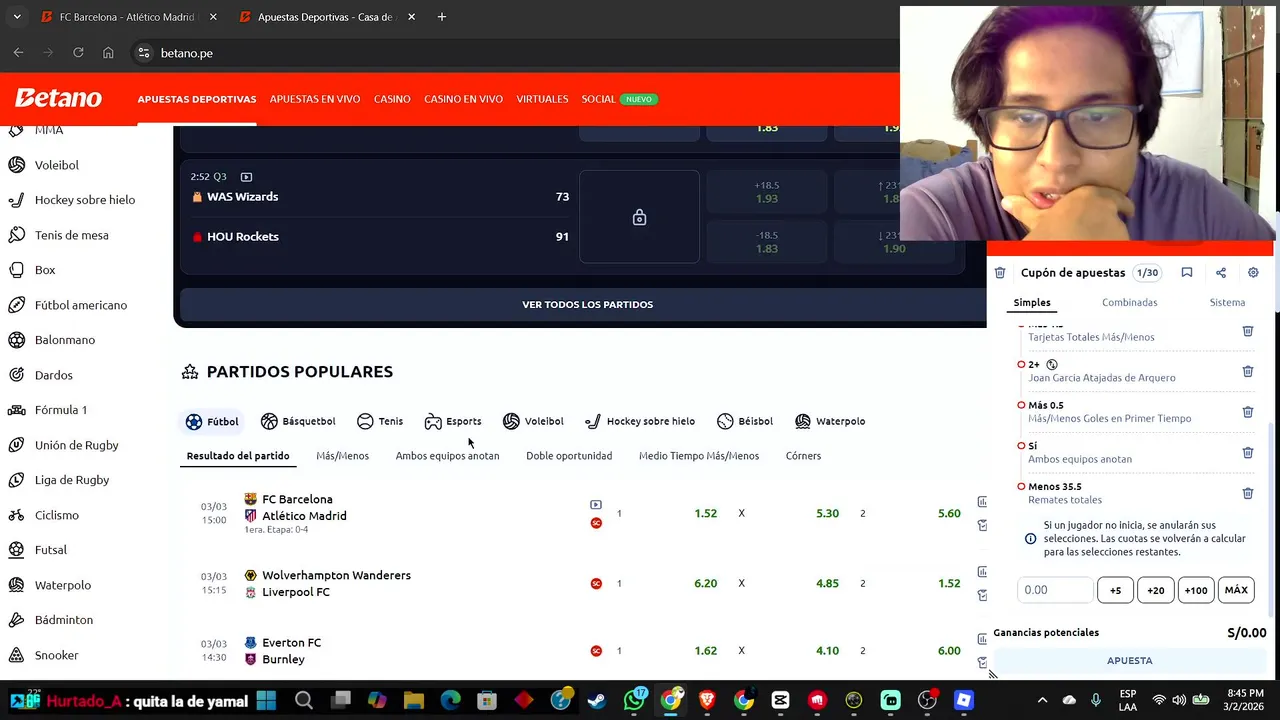The height and width of the screenshot is (720, 1280).
Task: Switch coupon to Sistema tab
Action: 1227,302
